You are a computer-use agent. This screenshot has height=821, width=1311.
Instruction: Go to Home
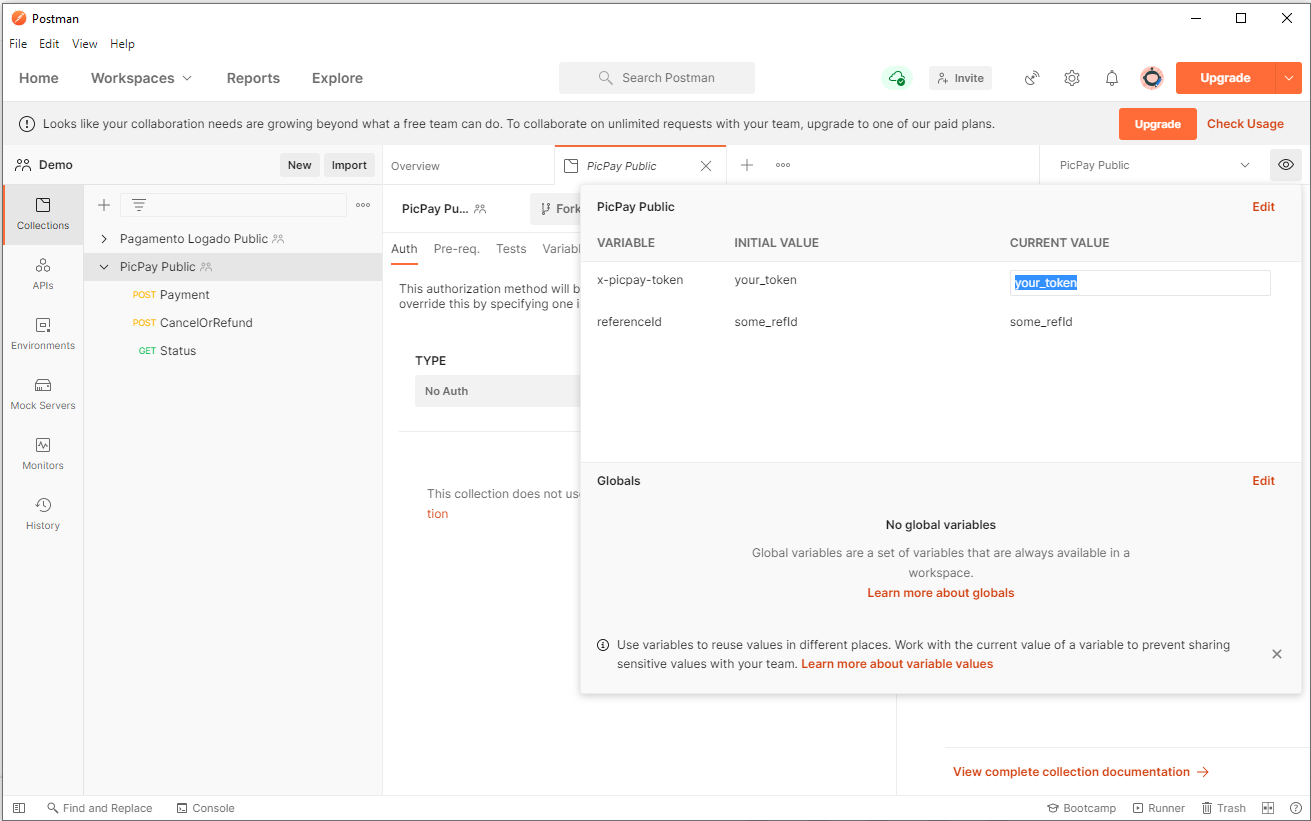point(39,78)
